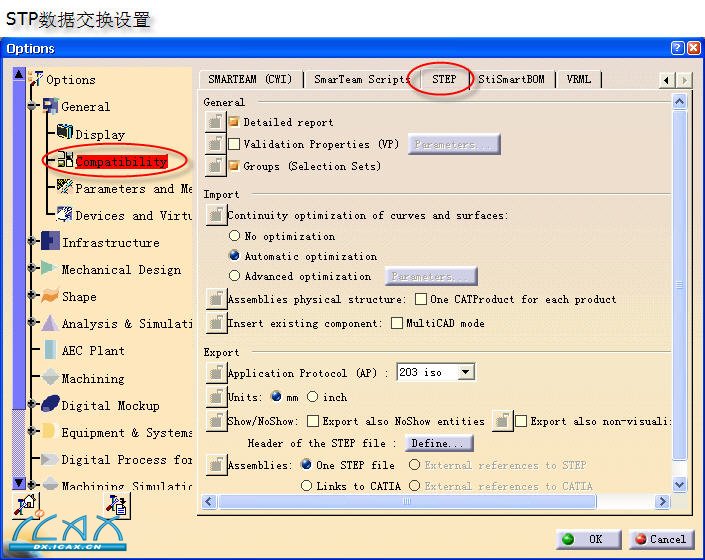The height and width of the screenshot is (560, 705).
Task: Click lock icon beside Insert existing component
Action: (216, 323)
